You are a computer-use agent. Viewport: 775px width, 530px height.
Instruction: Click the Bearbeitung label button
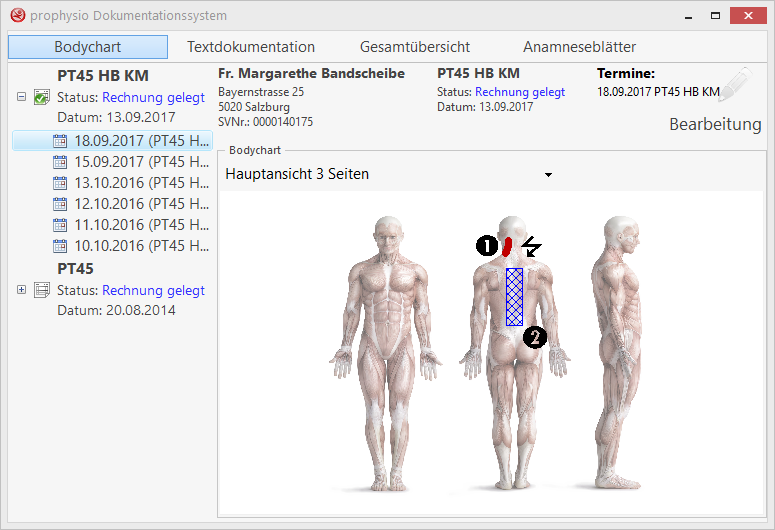[714, 125]
